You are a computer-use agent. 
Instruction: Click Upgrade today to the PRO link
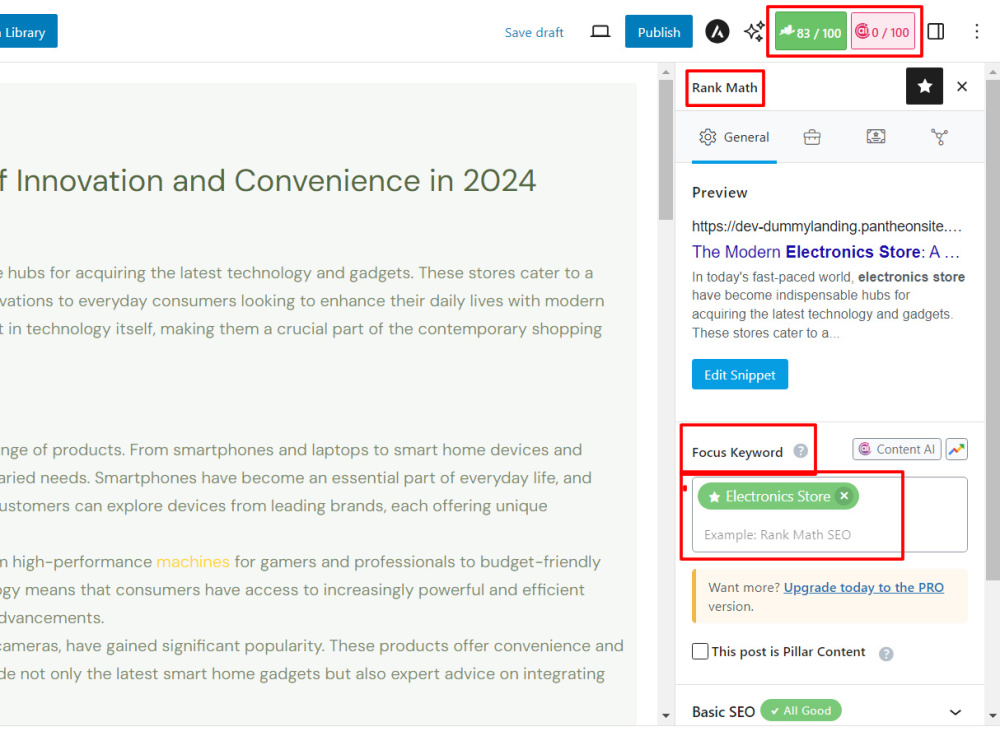[x=864, y=587]
